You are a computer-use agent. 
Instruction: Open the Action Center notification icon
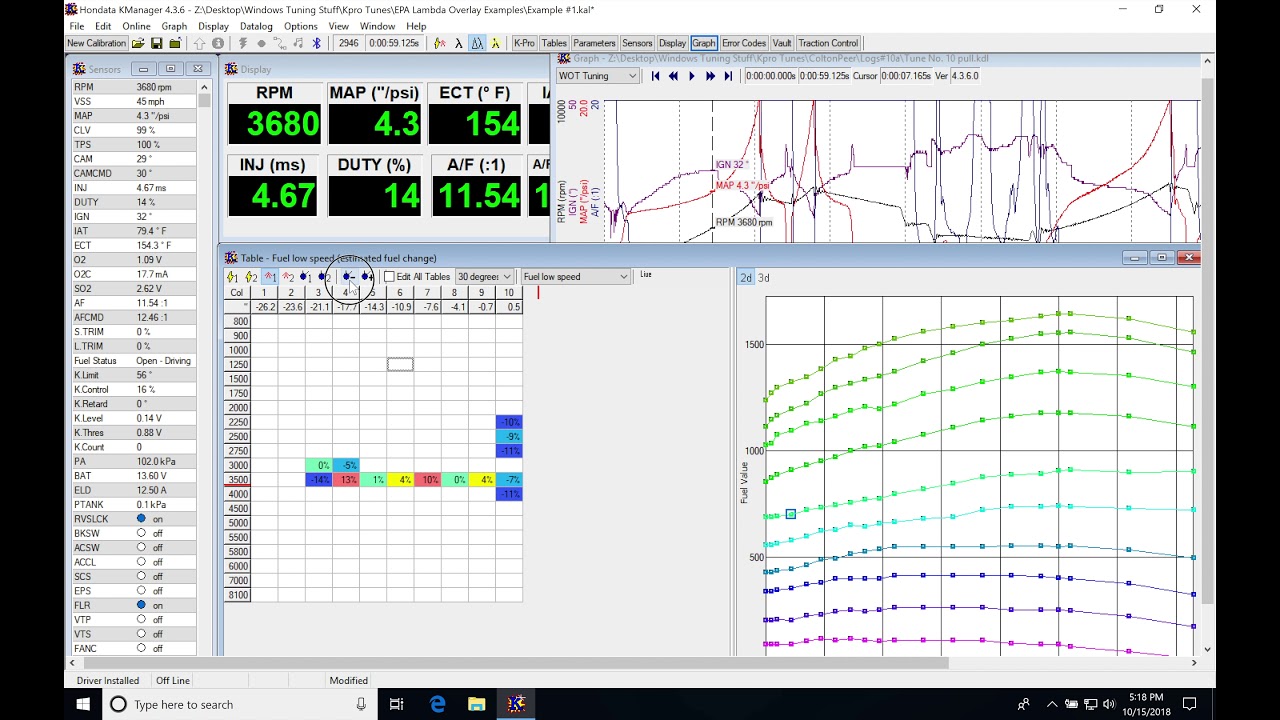tap(1190, 704)
